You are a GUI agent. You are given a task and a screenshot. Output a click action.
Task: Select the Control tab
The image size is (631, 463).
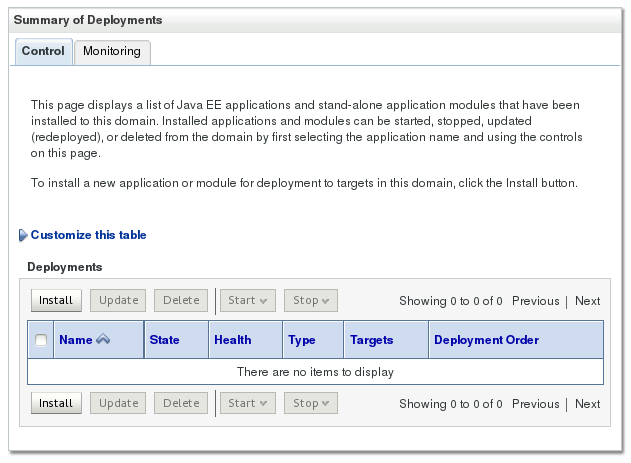(x=43, y=51)
